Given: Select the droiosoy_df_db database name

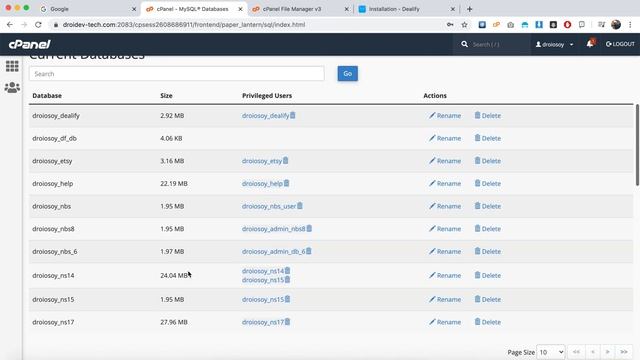Looking at the screenshot, I should (54, 138).
